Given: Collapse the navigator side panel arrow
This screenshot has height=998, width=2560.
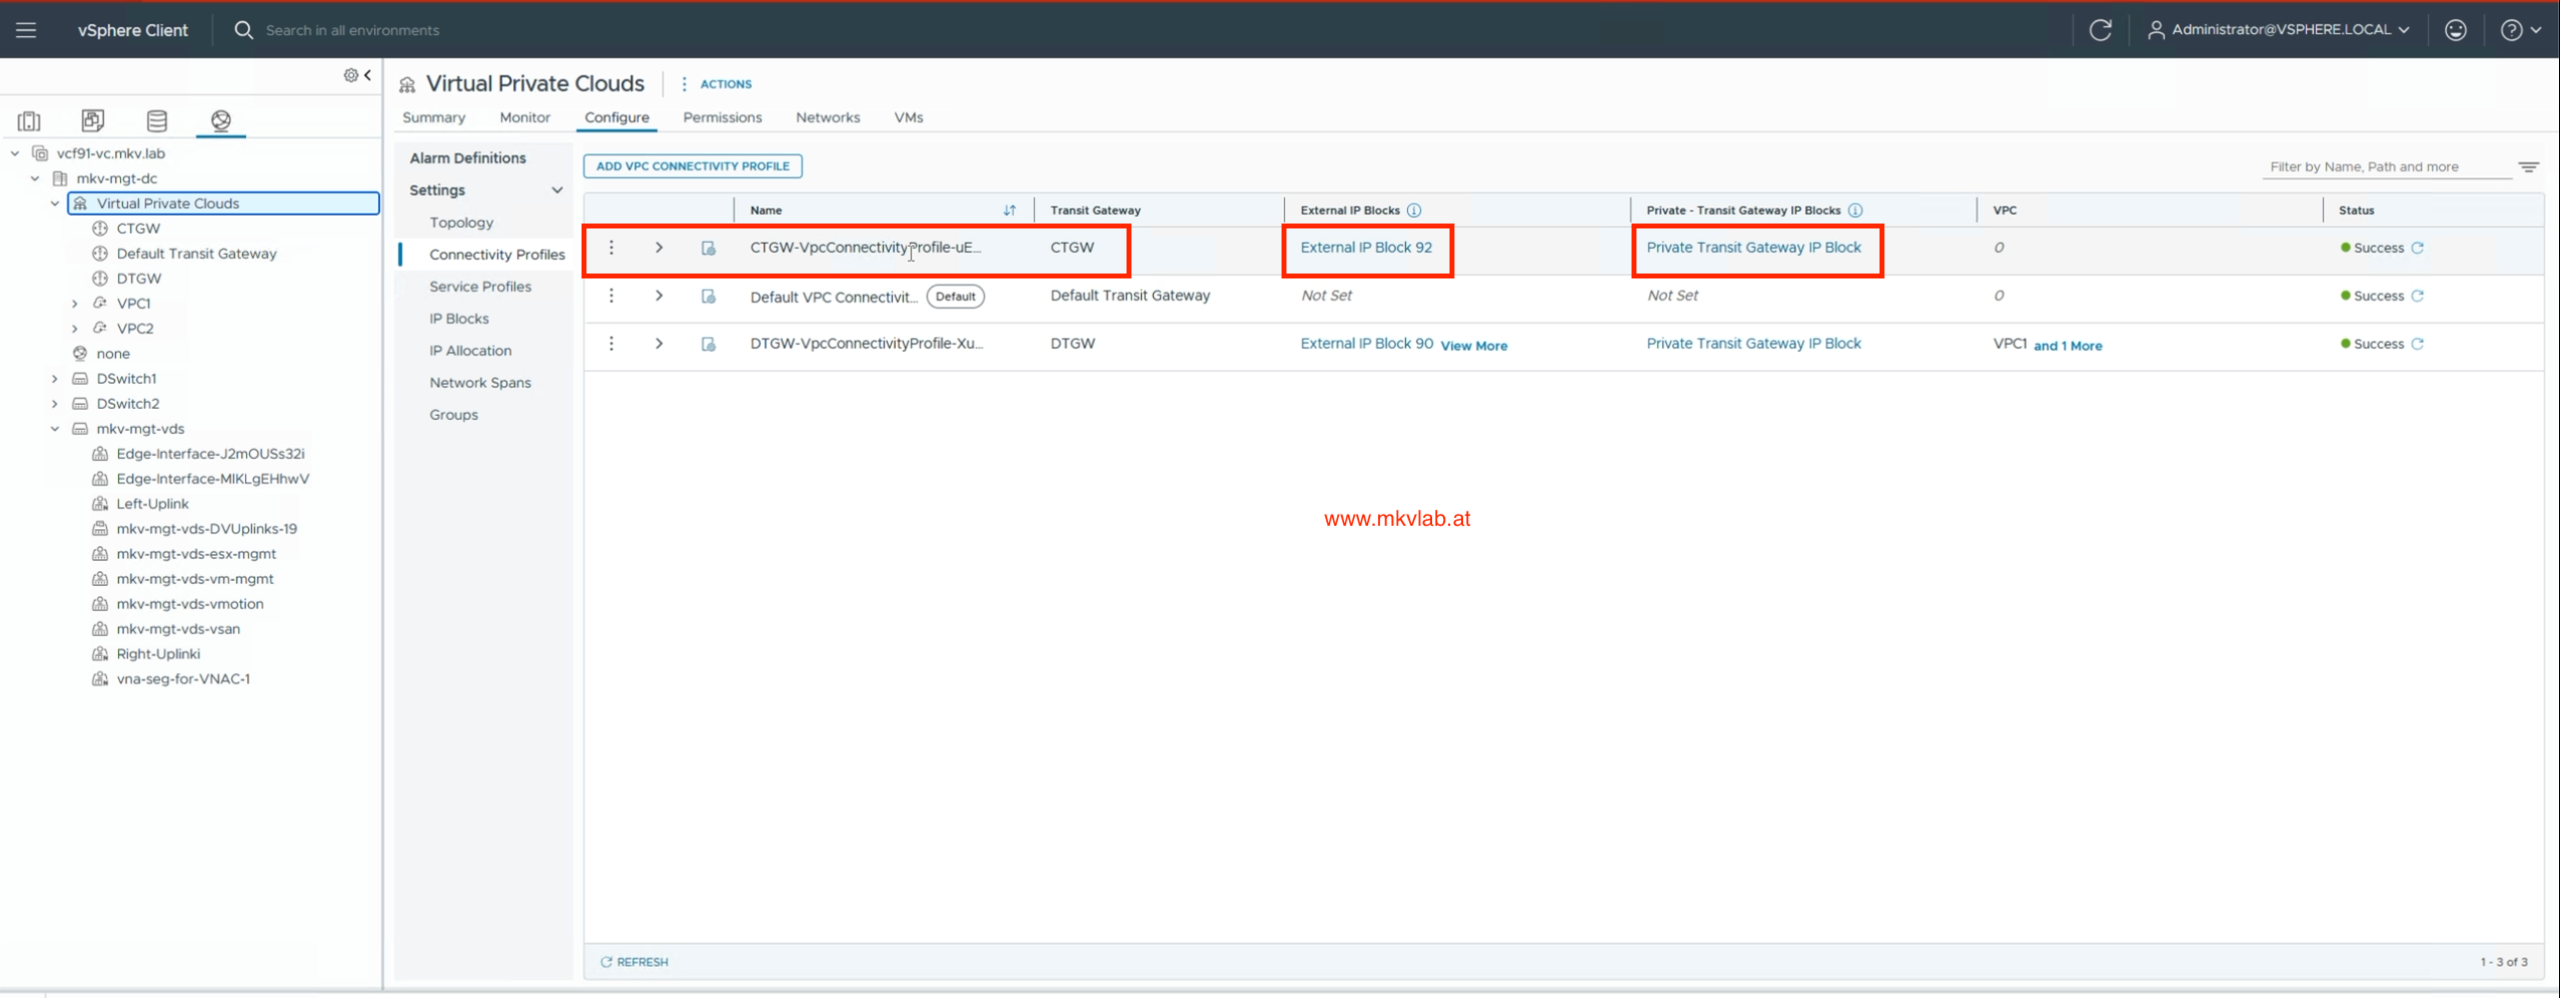Looking at the screenshot, I should (368, 75).
